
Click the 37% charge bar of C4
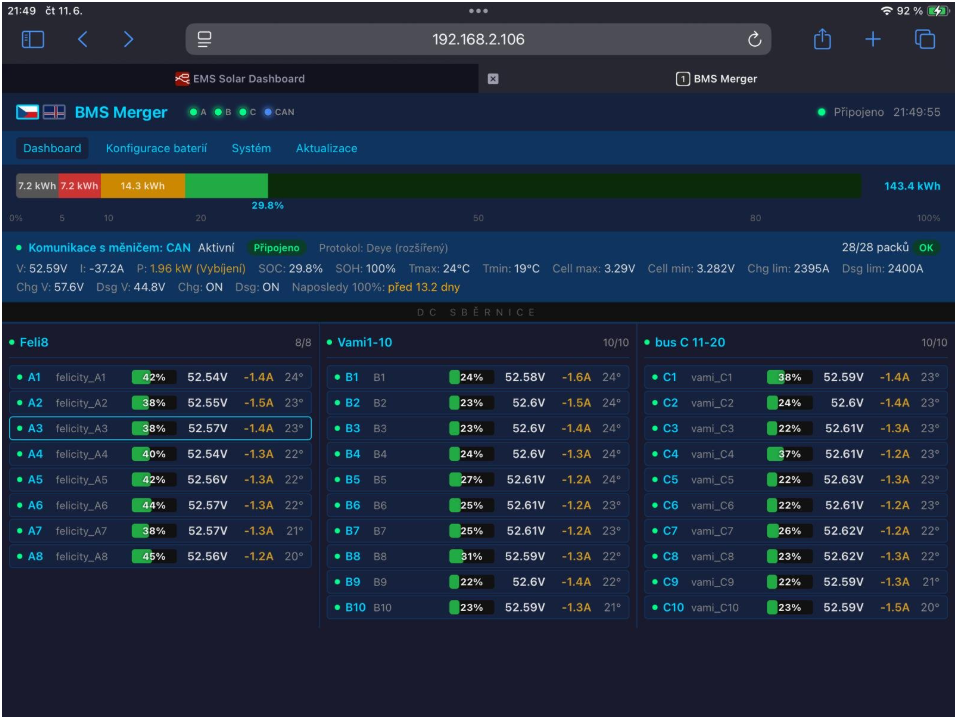pos(789,454)
